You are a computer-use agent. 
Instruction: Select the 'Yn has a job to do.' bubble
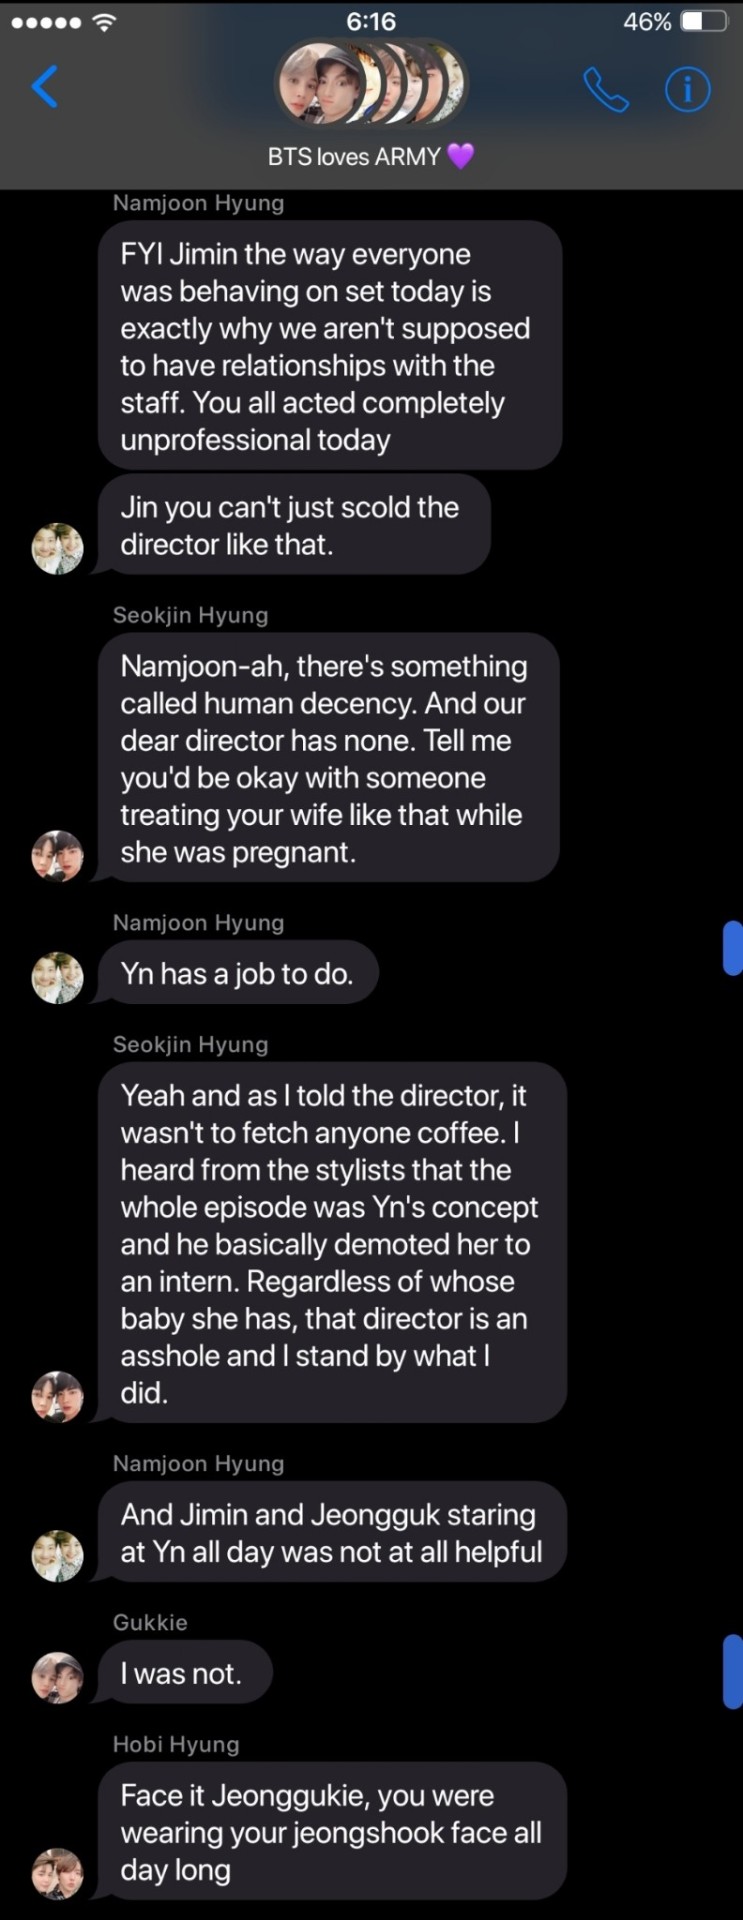(237, 973)
